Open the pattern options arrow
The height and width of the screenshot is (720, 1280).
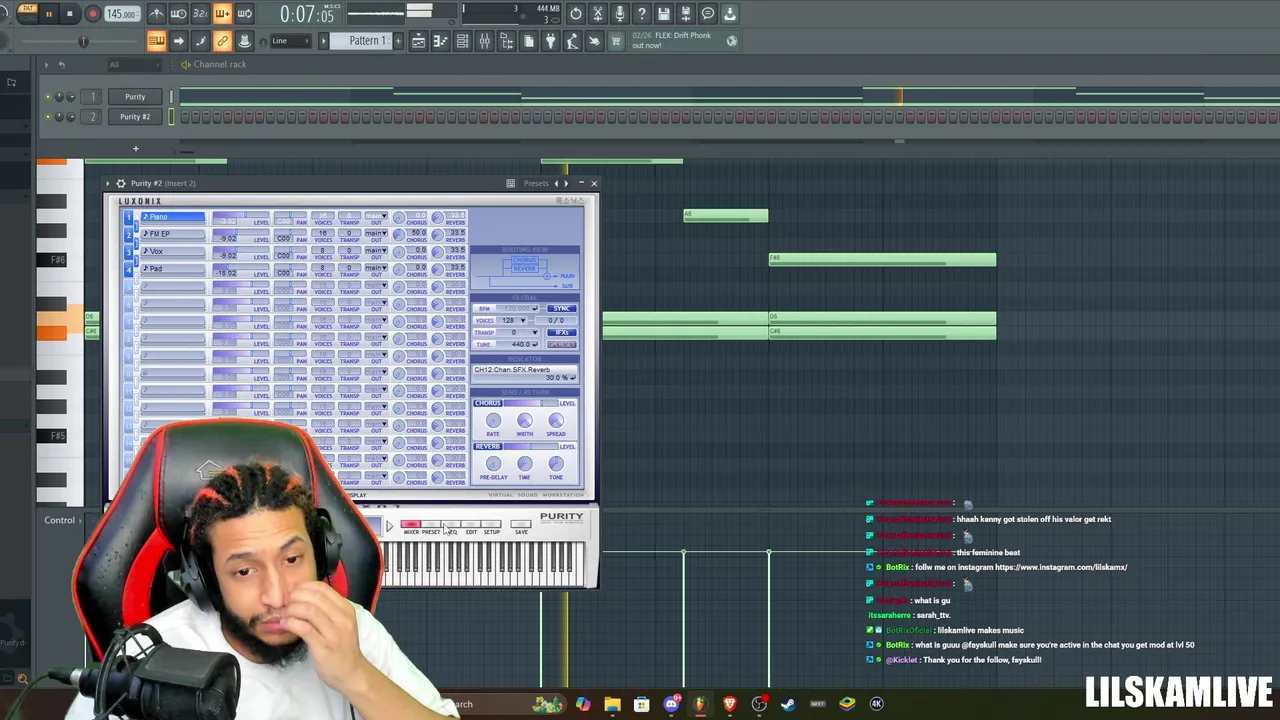pos(323,41)
